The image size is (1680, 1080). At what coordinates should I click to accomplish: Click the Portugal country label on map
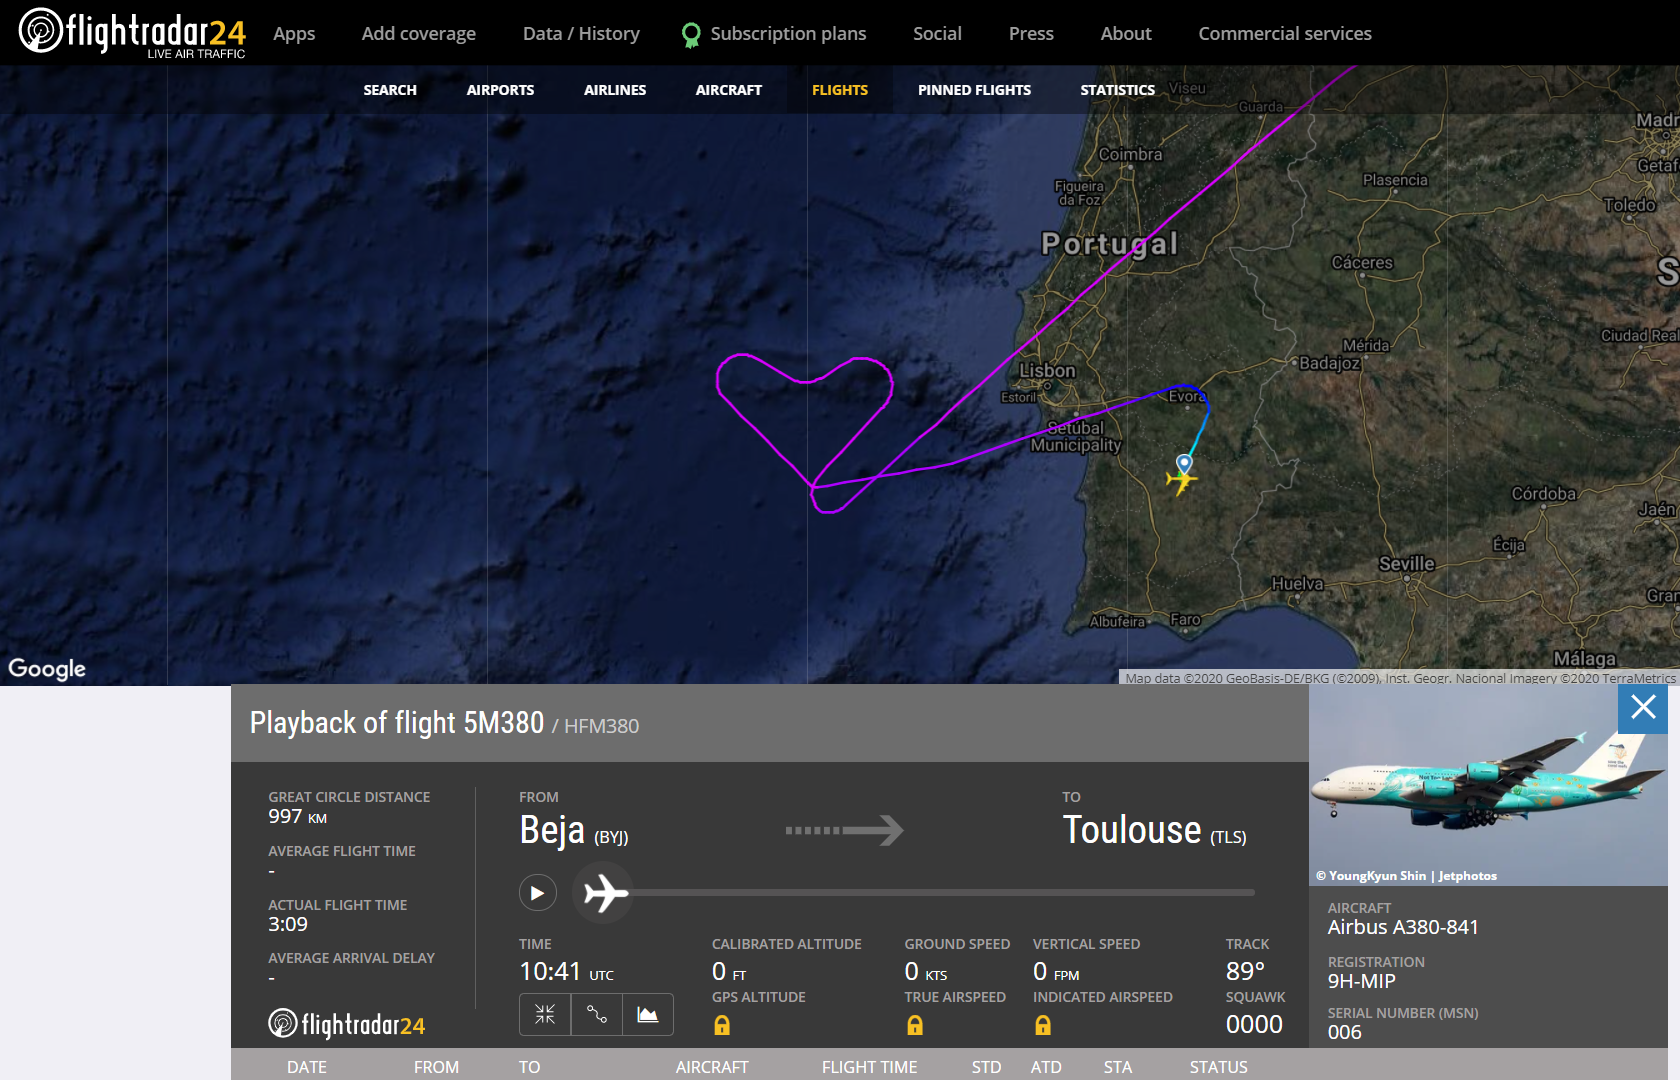pos(1109,243)
